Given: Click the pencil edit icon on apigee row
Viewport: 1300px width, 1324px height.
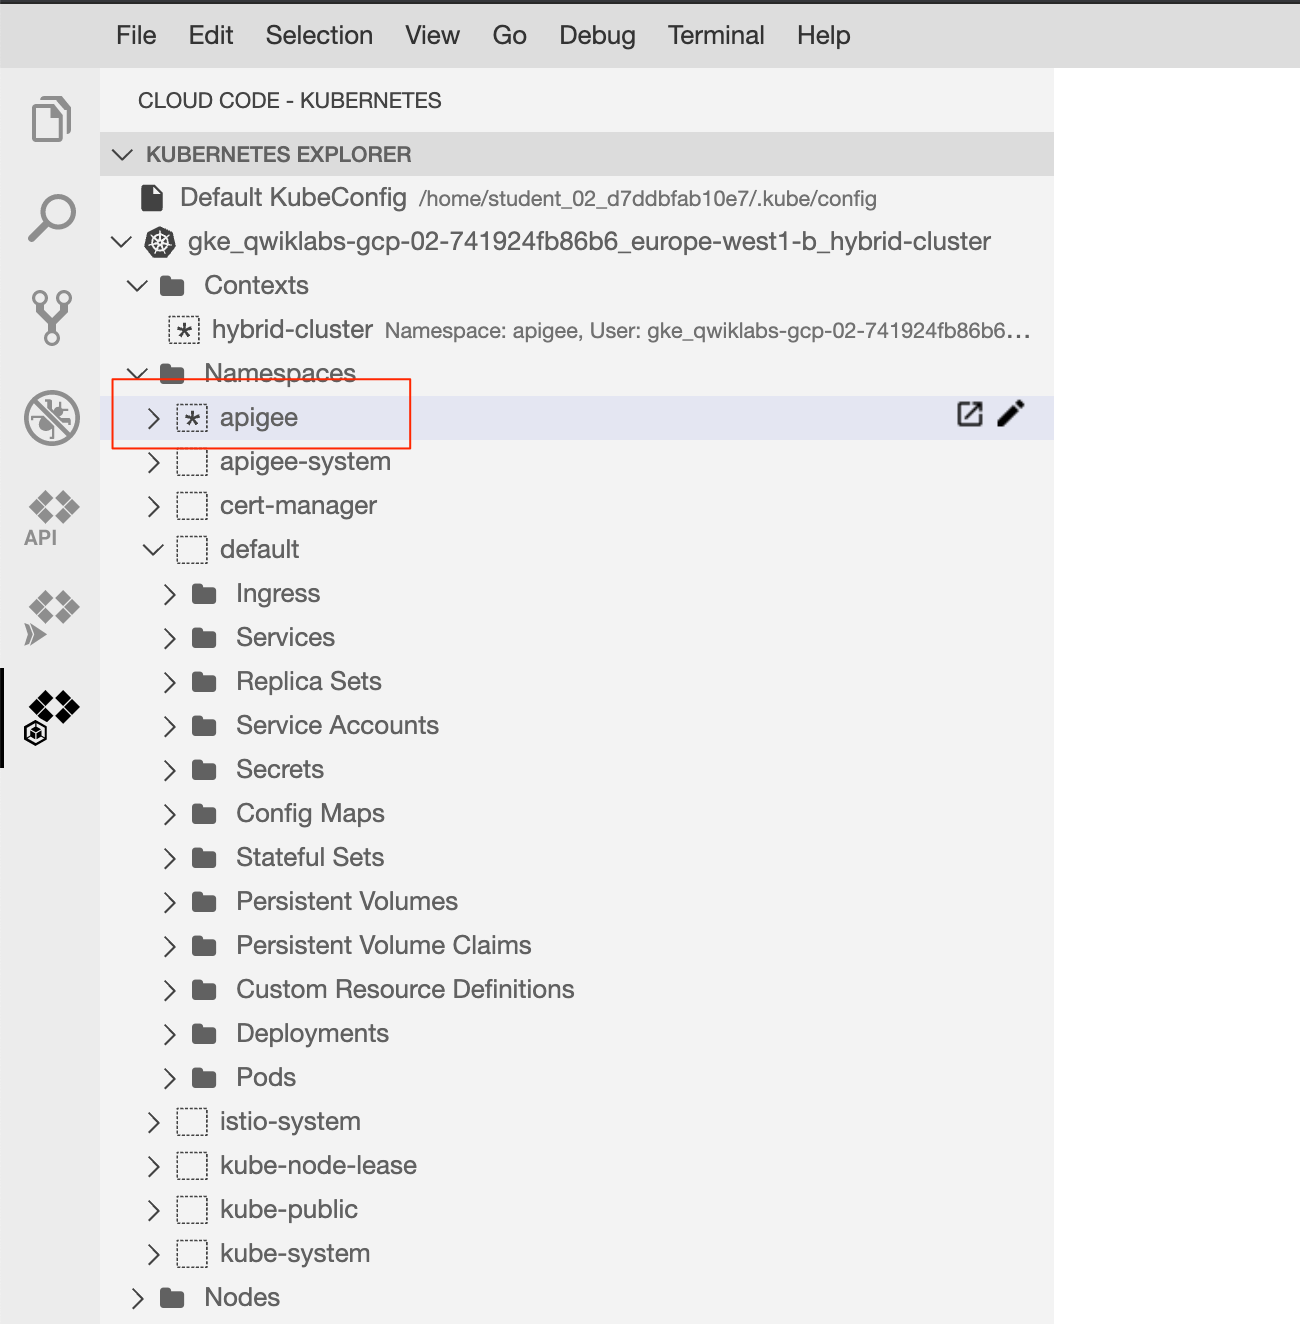Looking at the screenshot, I should coord(1011,414).
